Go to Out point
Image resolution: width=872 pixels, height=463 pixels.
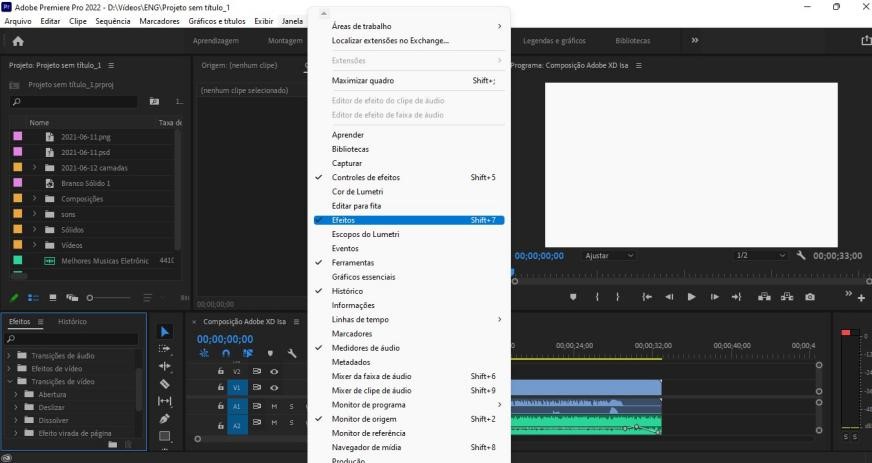coord(736,297)
